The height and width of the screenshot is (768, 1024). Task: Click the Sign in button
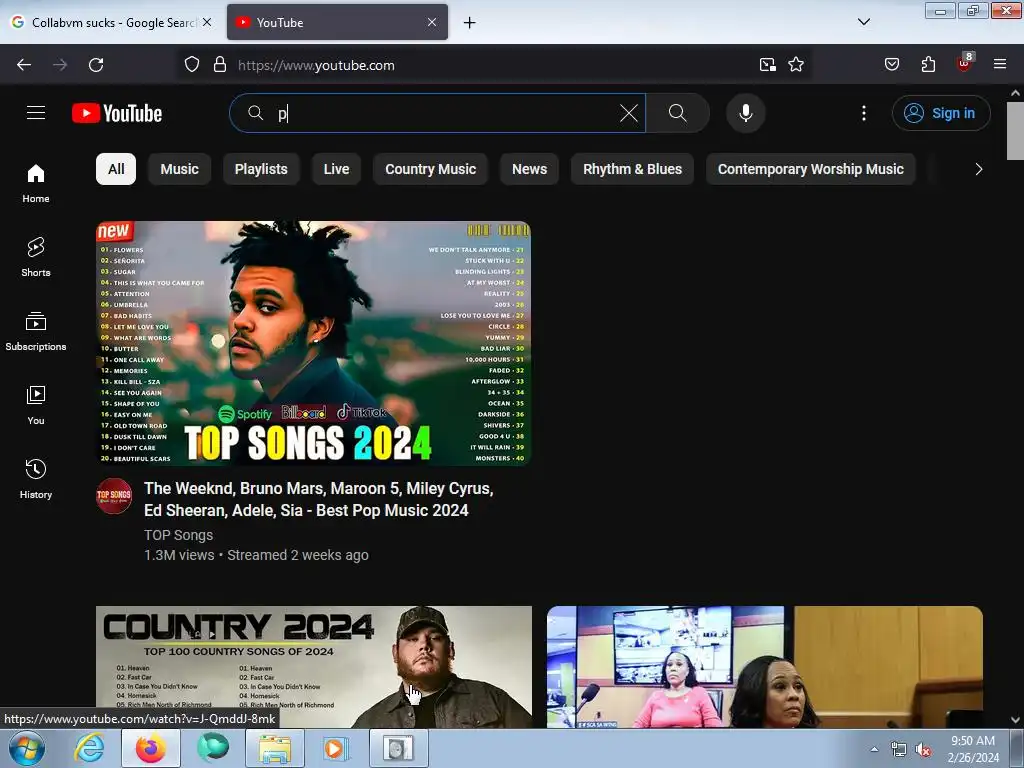tap(941, 113)
